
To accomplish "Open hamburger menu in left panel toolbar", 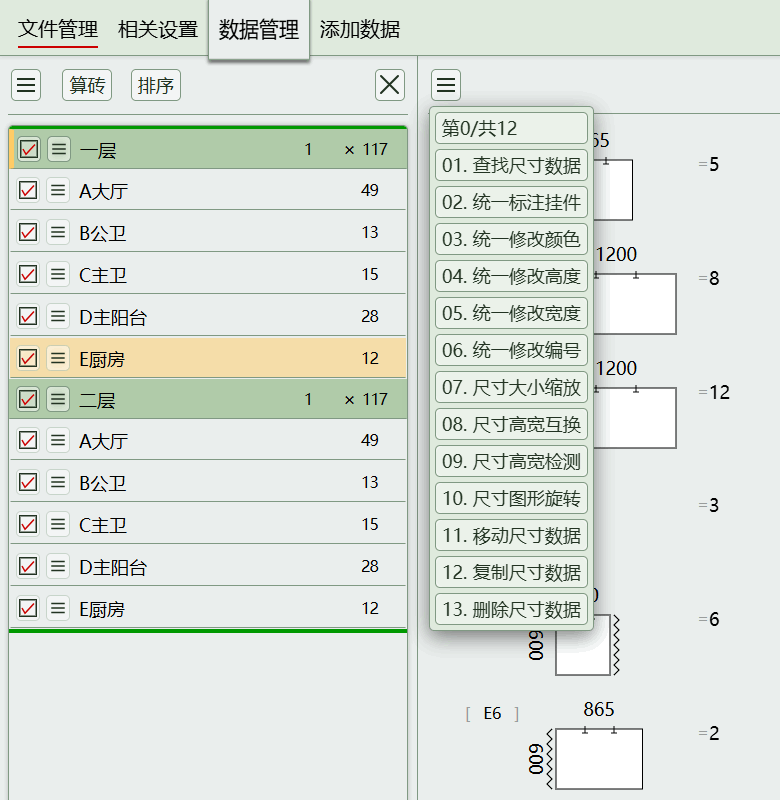I will 26,85.
